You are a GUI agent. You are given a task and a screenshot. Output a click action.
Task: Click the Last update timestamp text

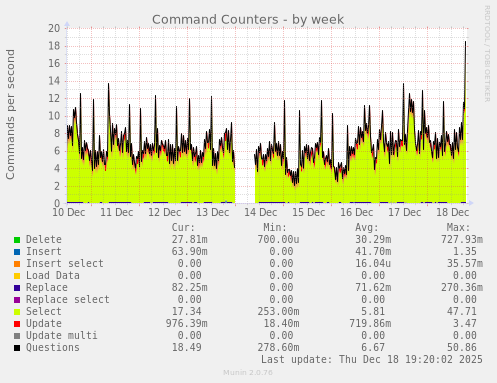pyautogui.click(x=372, y=360)
